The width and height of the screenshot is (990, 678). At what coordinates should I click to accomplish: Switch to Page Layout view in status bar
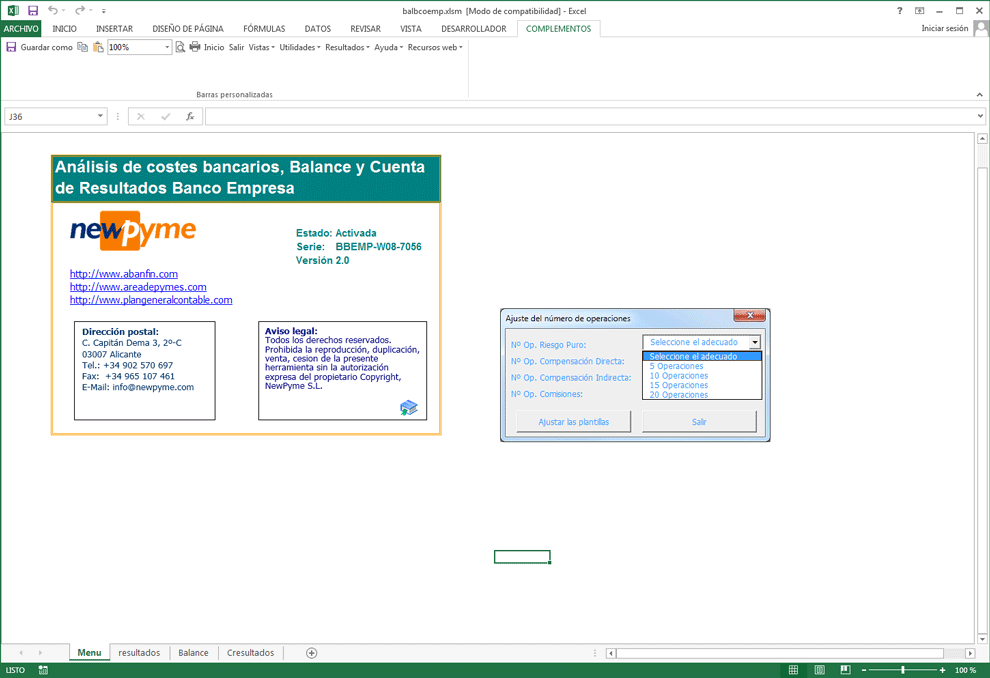pos(820,670)
